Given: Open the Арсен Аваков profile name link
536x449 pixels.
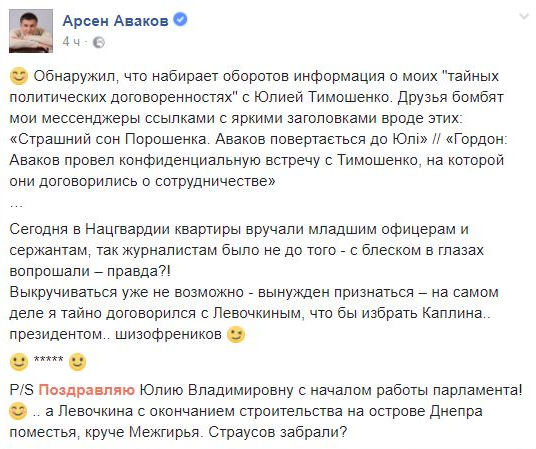Looking at the screenshot, I should pos(115,21).
